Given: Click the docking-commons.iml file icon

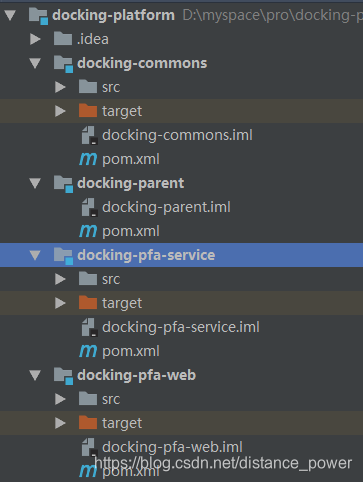Looking at the screenshot, I should click(x=89, y=135).
